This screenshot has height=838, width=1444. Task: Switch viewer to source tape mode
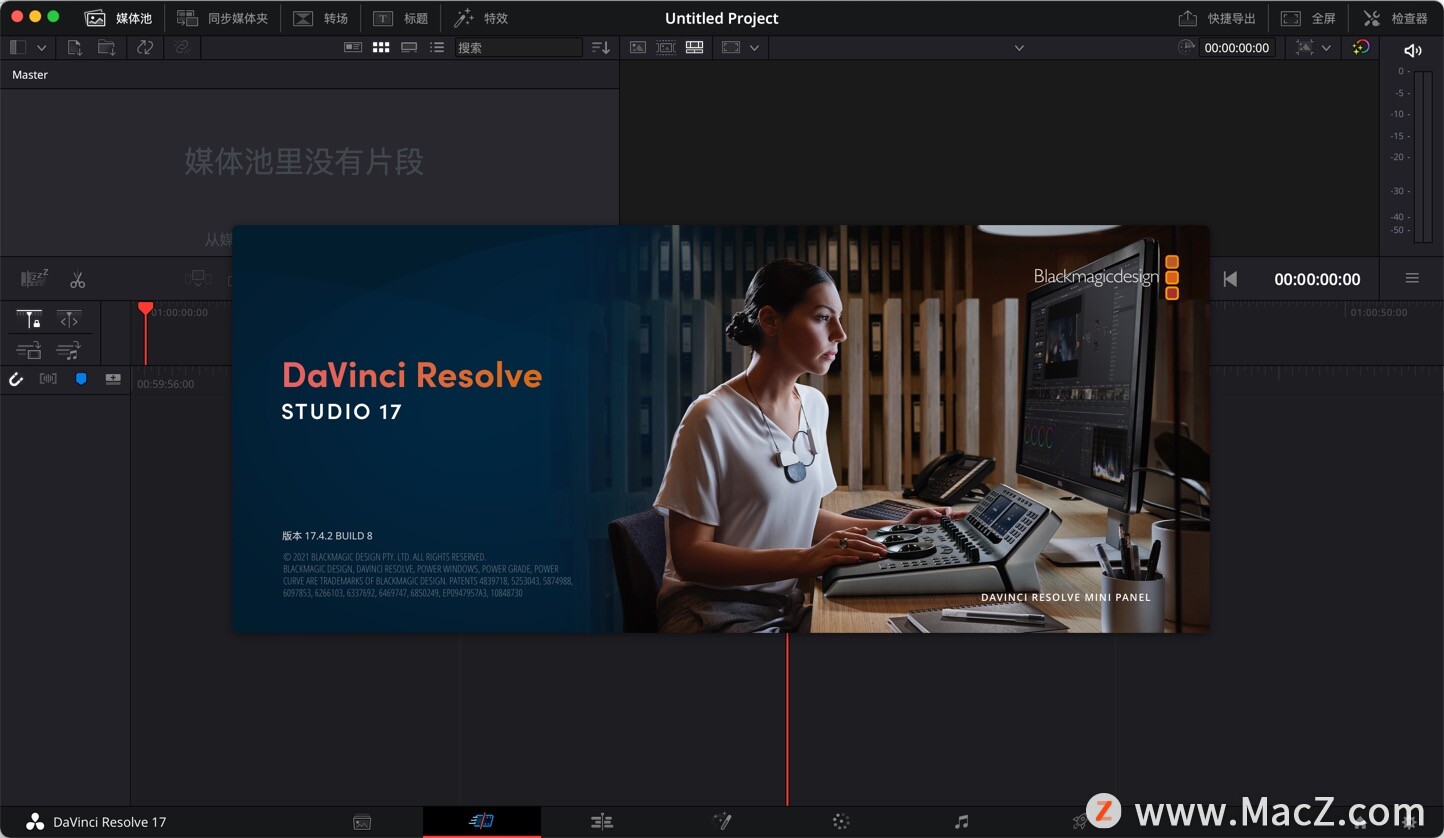(666, 47)
